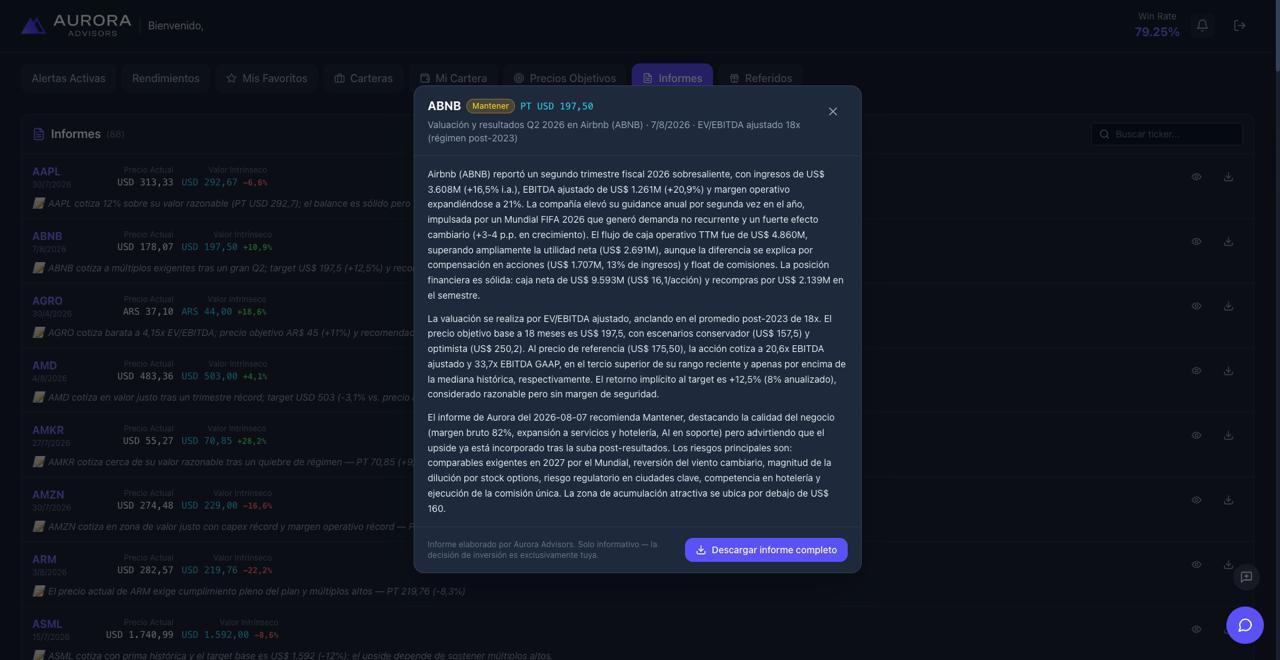Image resolution: width=1280 pixels, height=660 pixels.
Task: Click AGRO intrinsic value ARS 44,00
Action: coord(207,312)
